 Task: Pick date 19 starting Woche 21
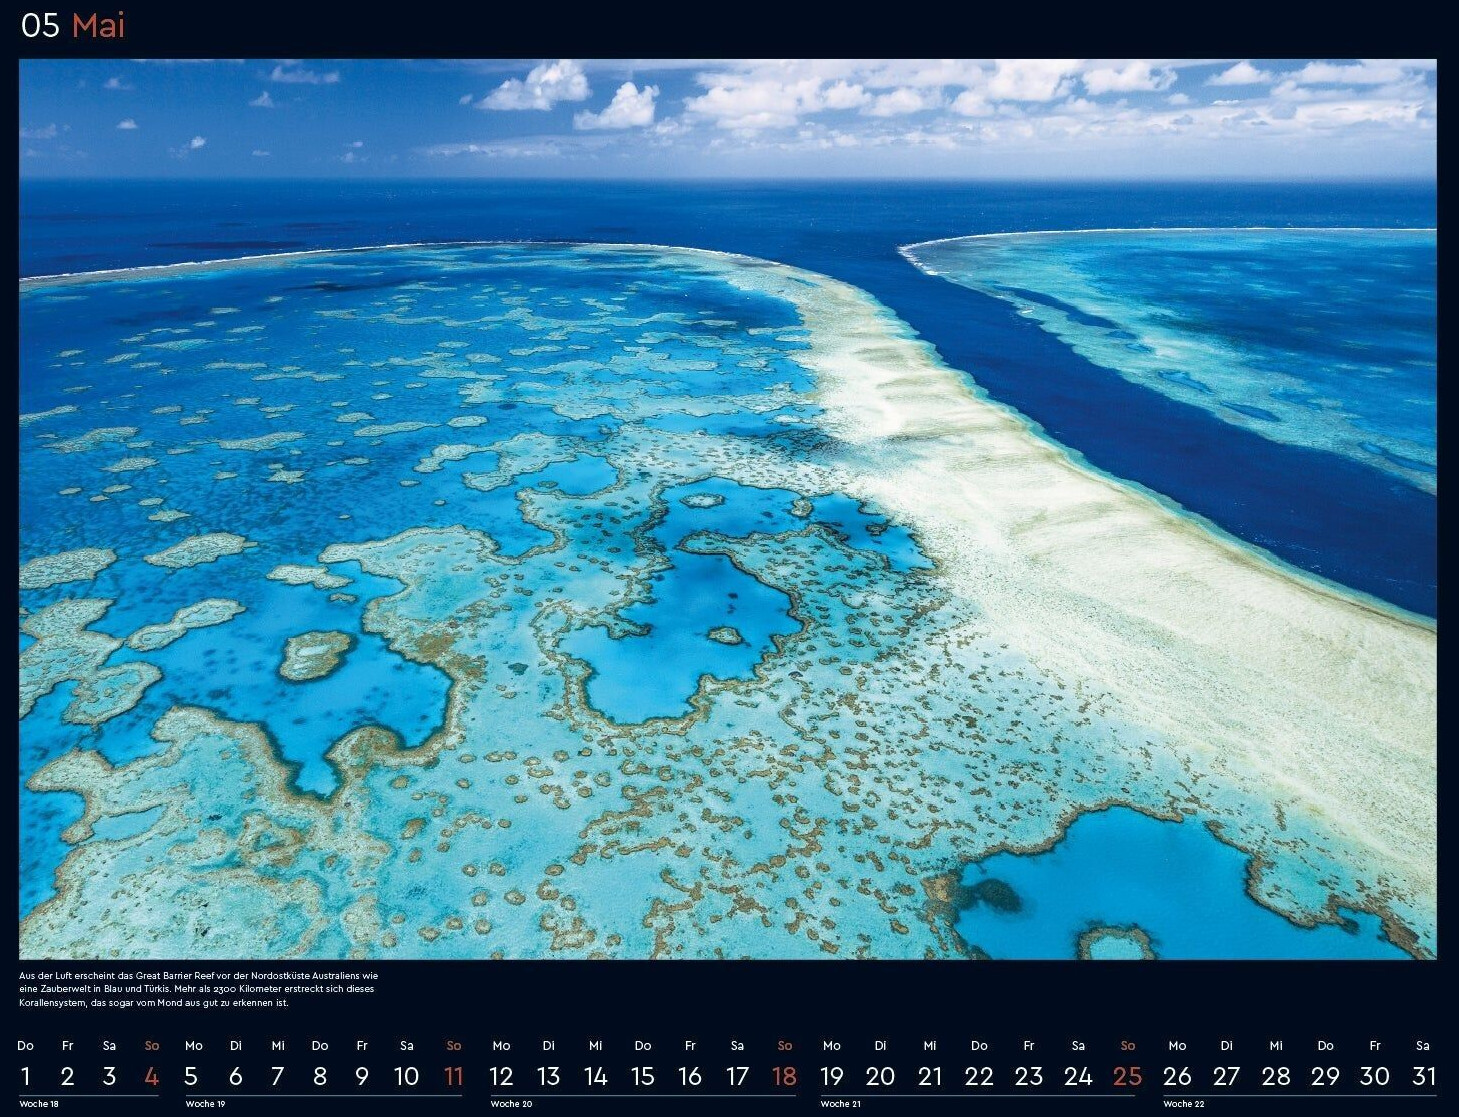pos(831,1076)
